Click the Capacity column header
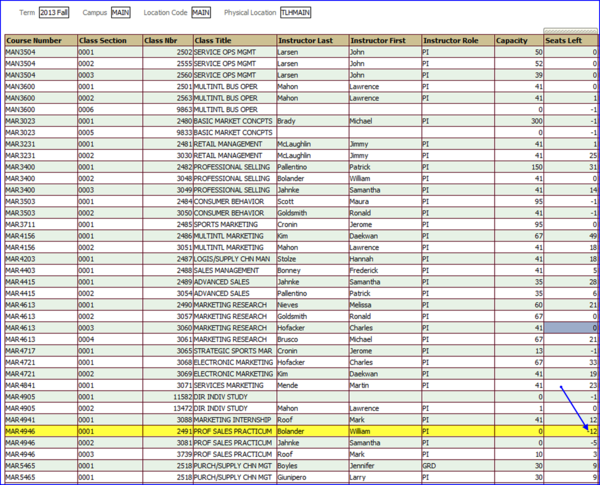The height and width of the screenshot is (485, 600). pos(519,41)
